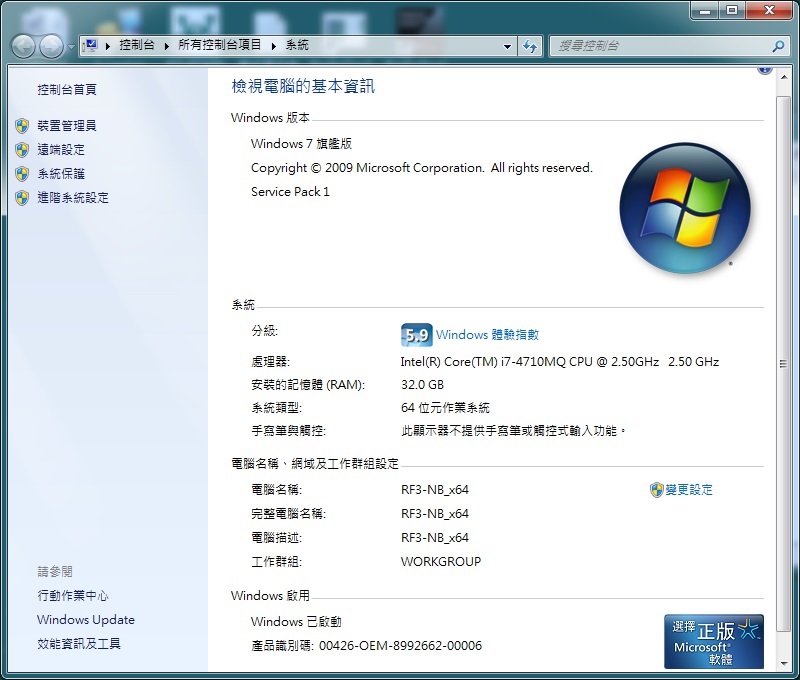Select 系統 breadcrumb in address bar
This screenshot has height=680, width=800.
297,45
